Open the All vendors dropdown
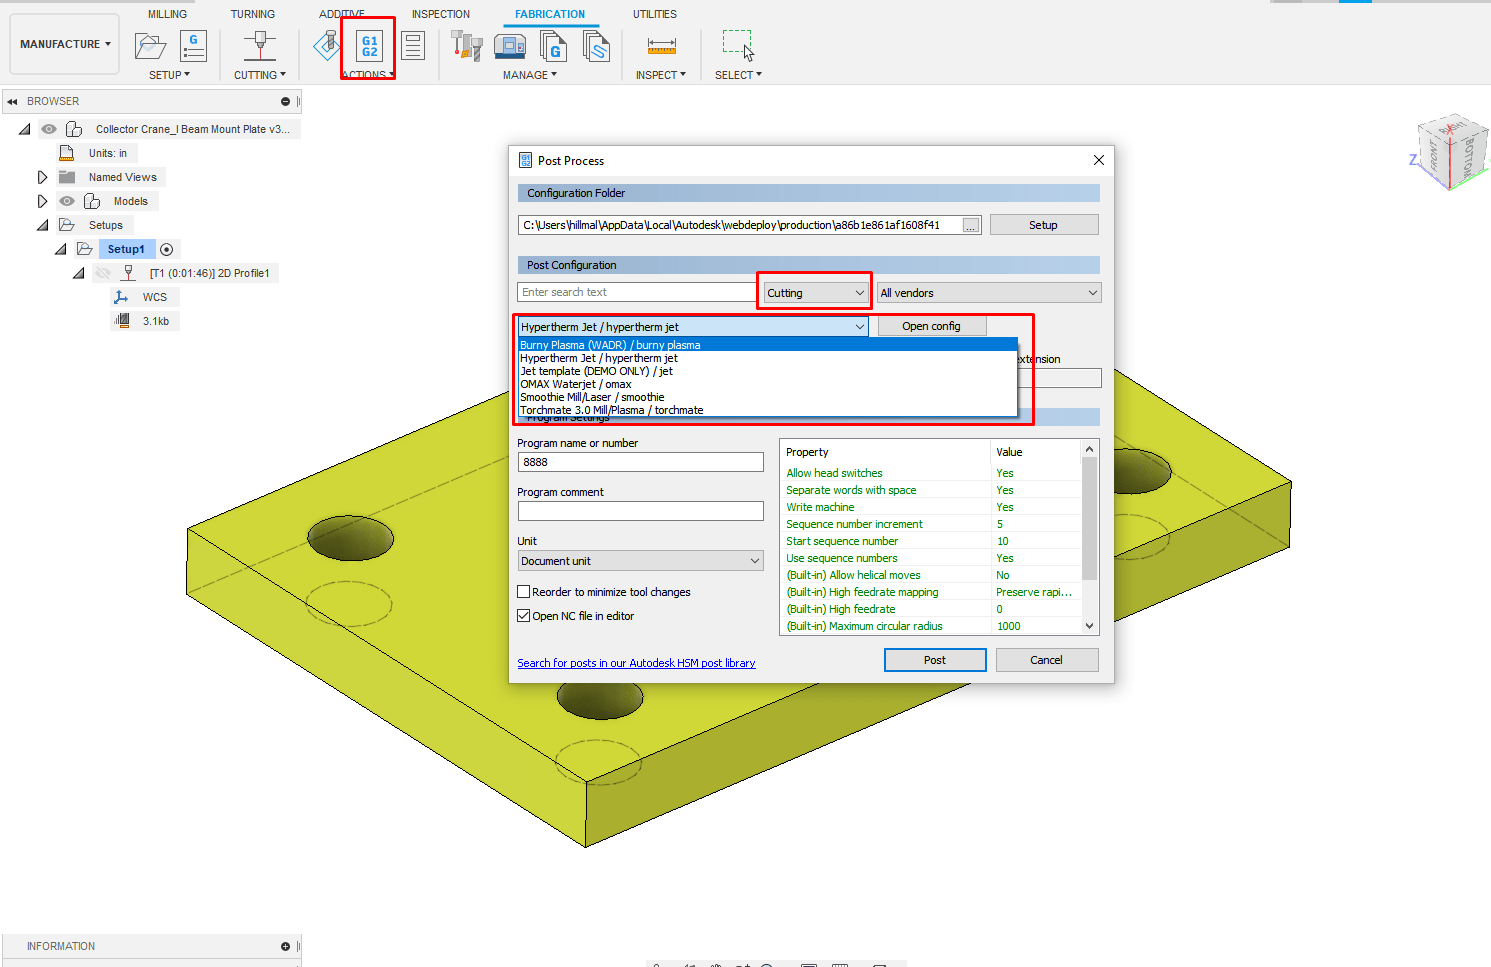This screenshot has width=1491, height=967. point(988,291)
